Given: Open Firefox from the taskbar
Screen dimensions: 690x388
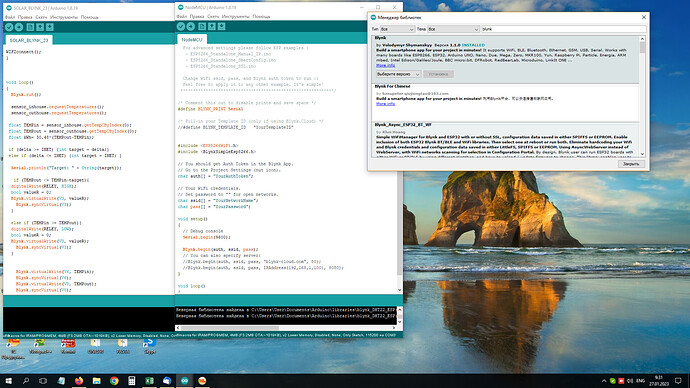Looking at the screenshot, I should coord(79,381).
